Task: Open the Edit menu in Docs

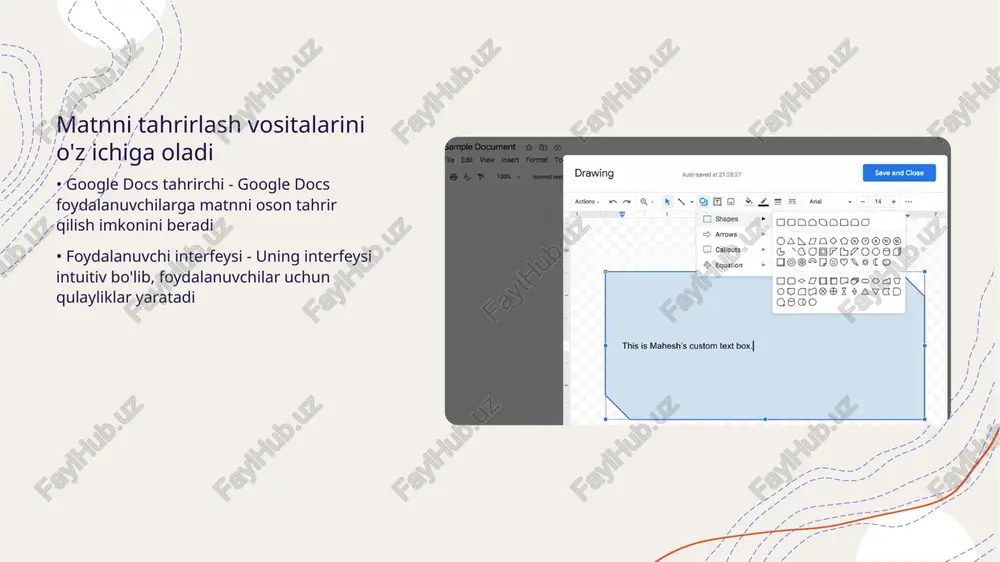Action: click(x=467, y=160)
